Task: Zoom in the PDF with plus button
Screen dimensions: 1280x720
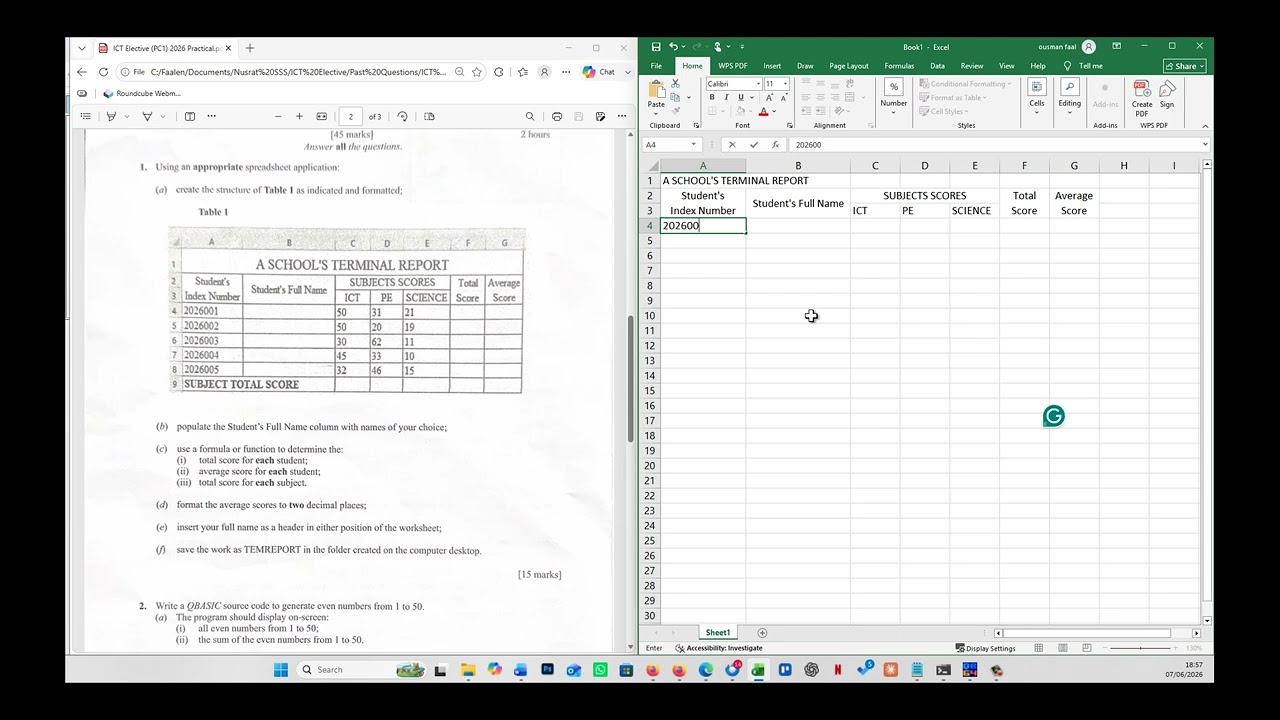Action: pyautogui.click(x=299, y=116)
